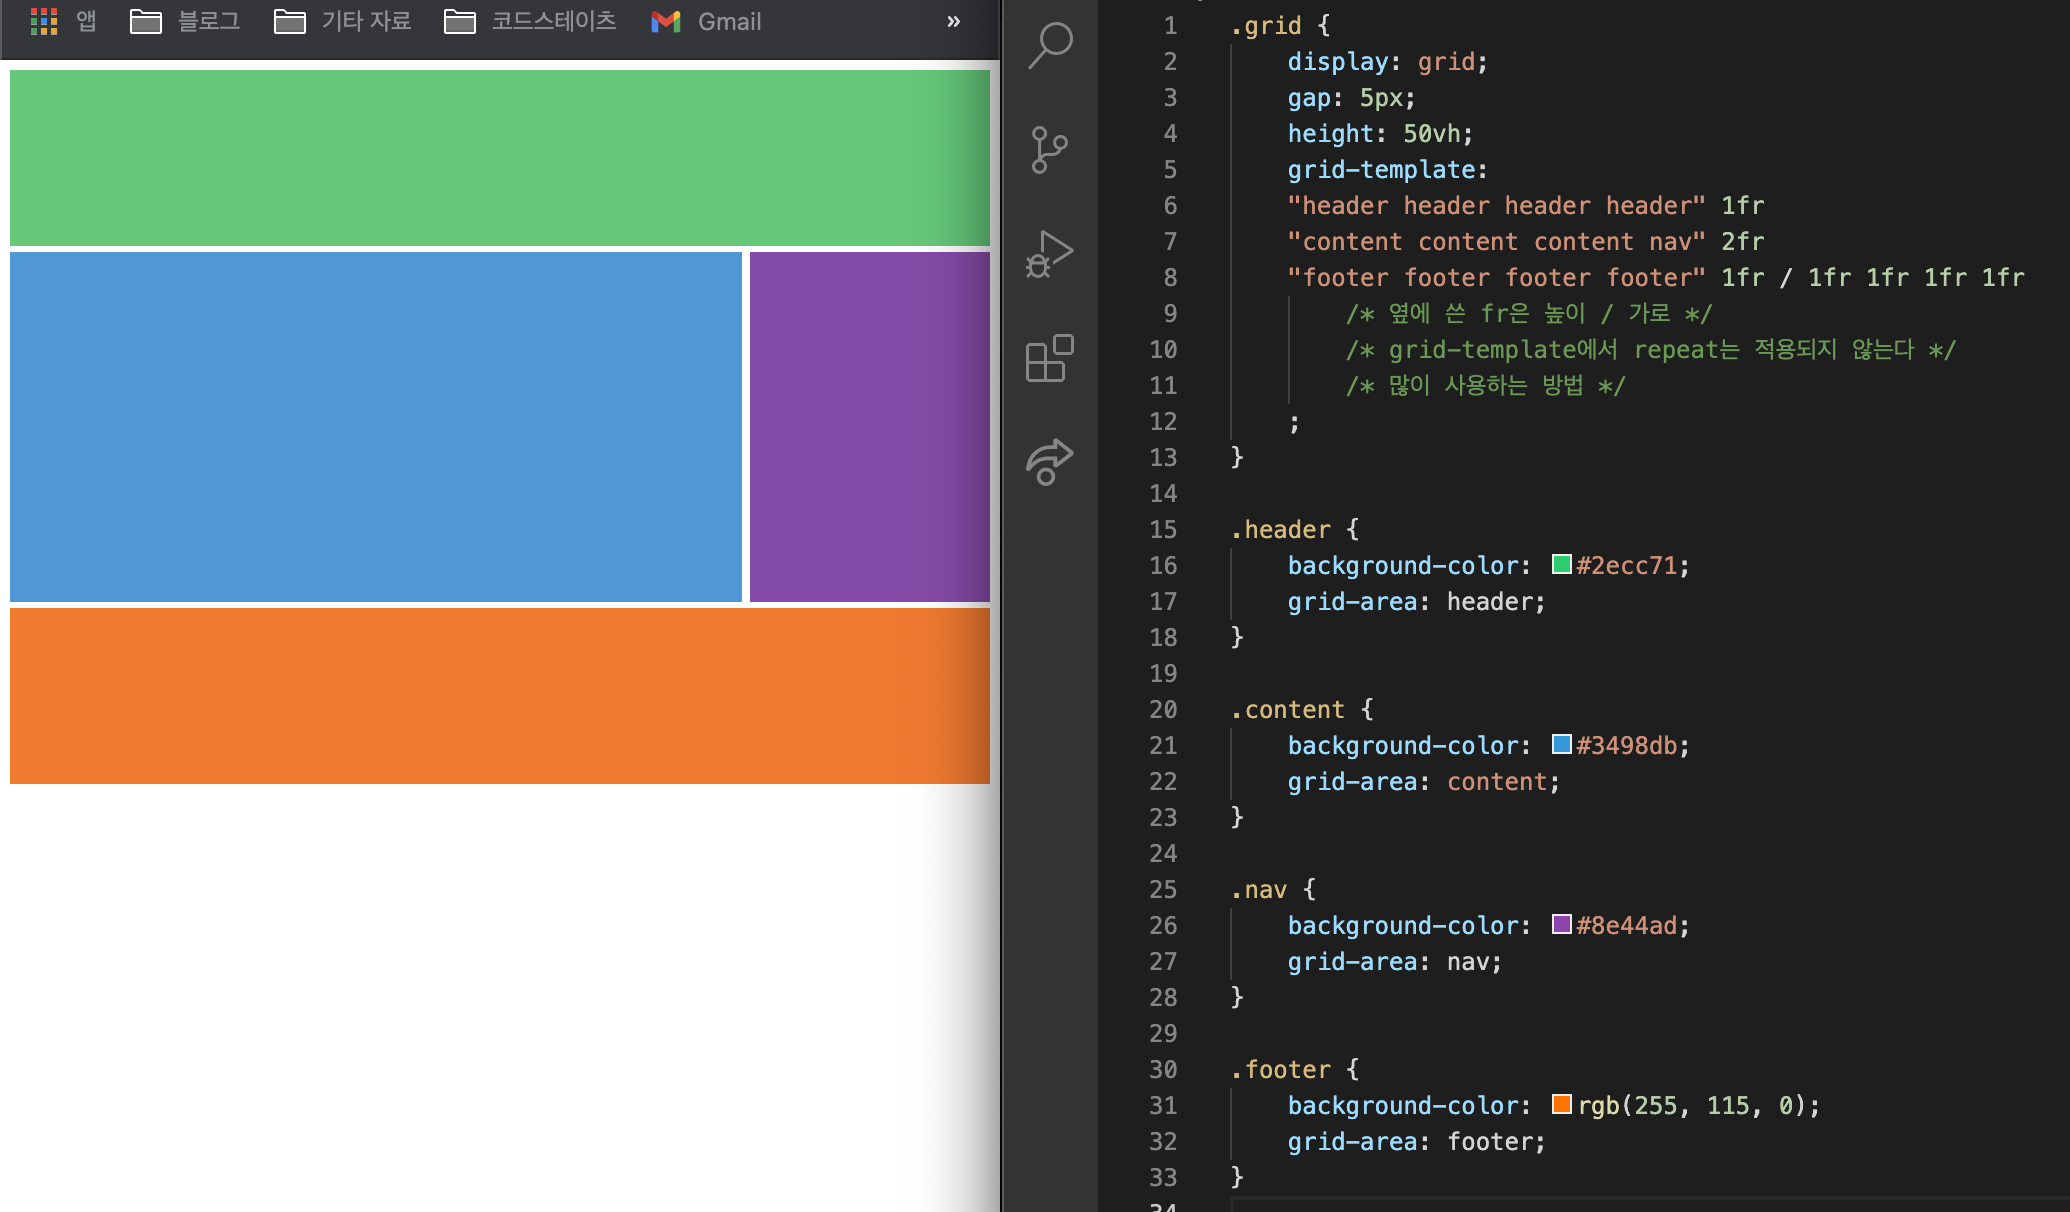Open the 기타 자료 bookmark folder
The height and width of the screenshot is (1212, 2070).
343,21
